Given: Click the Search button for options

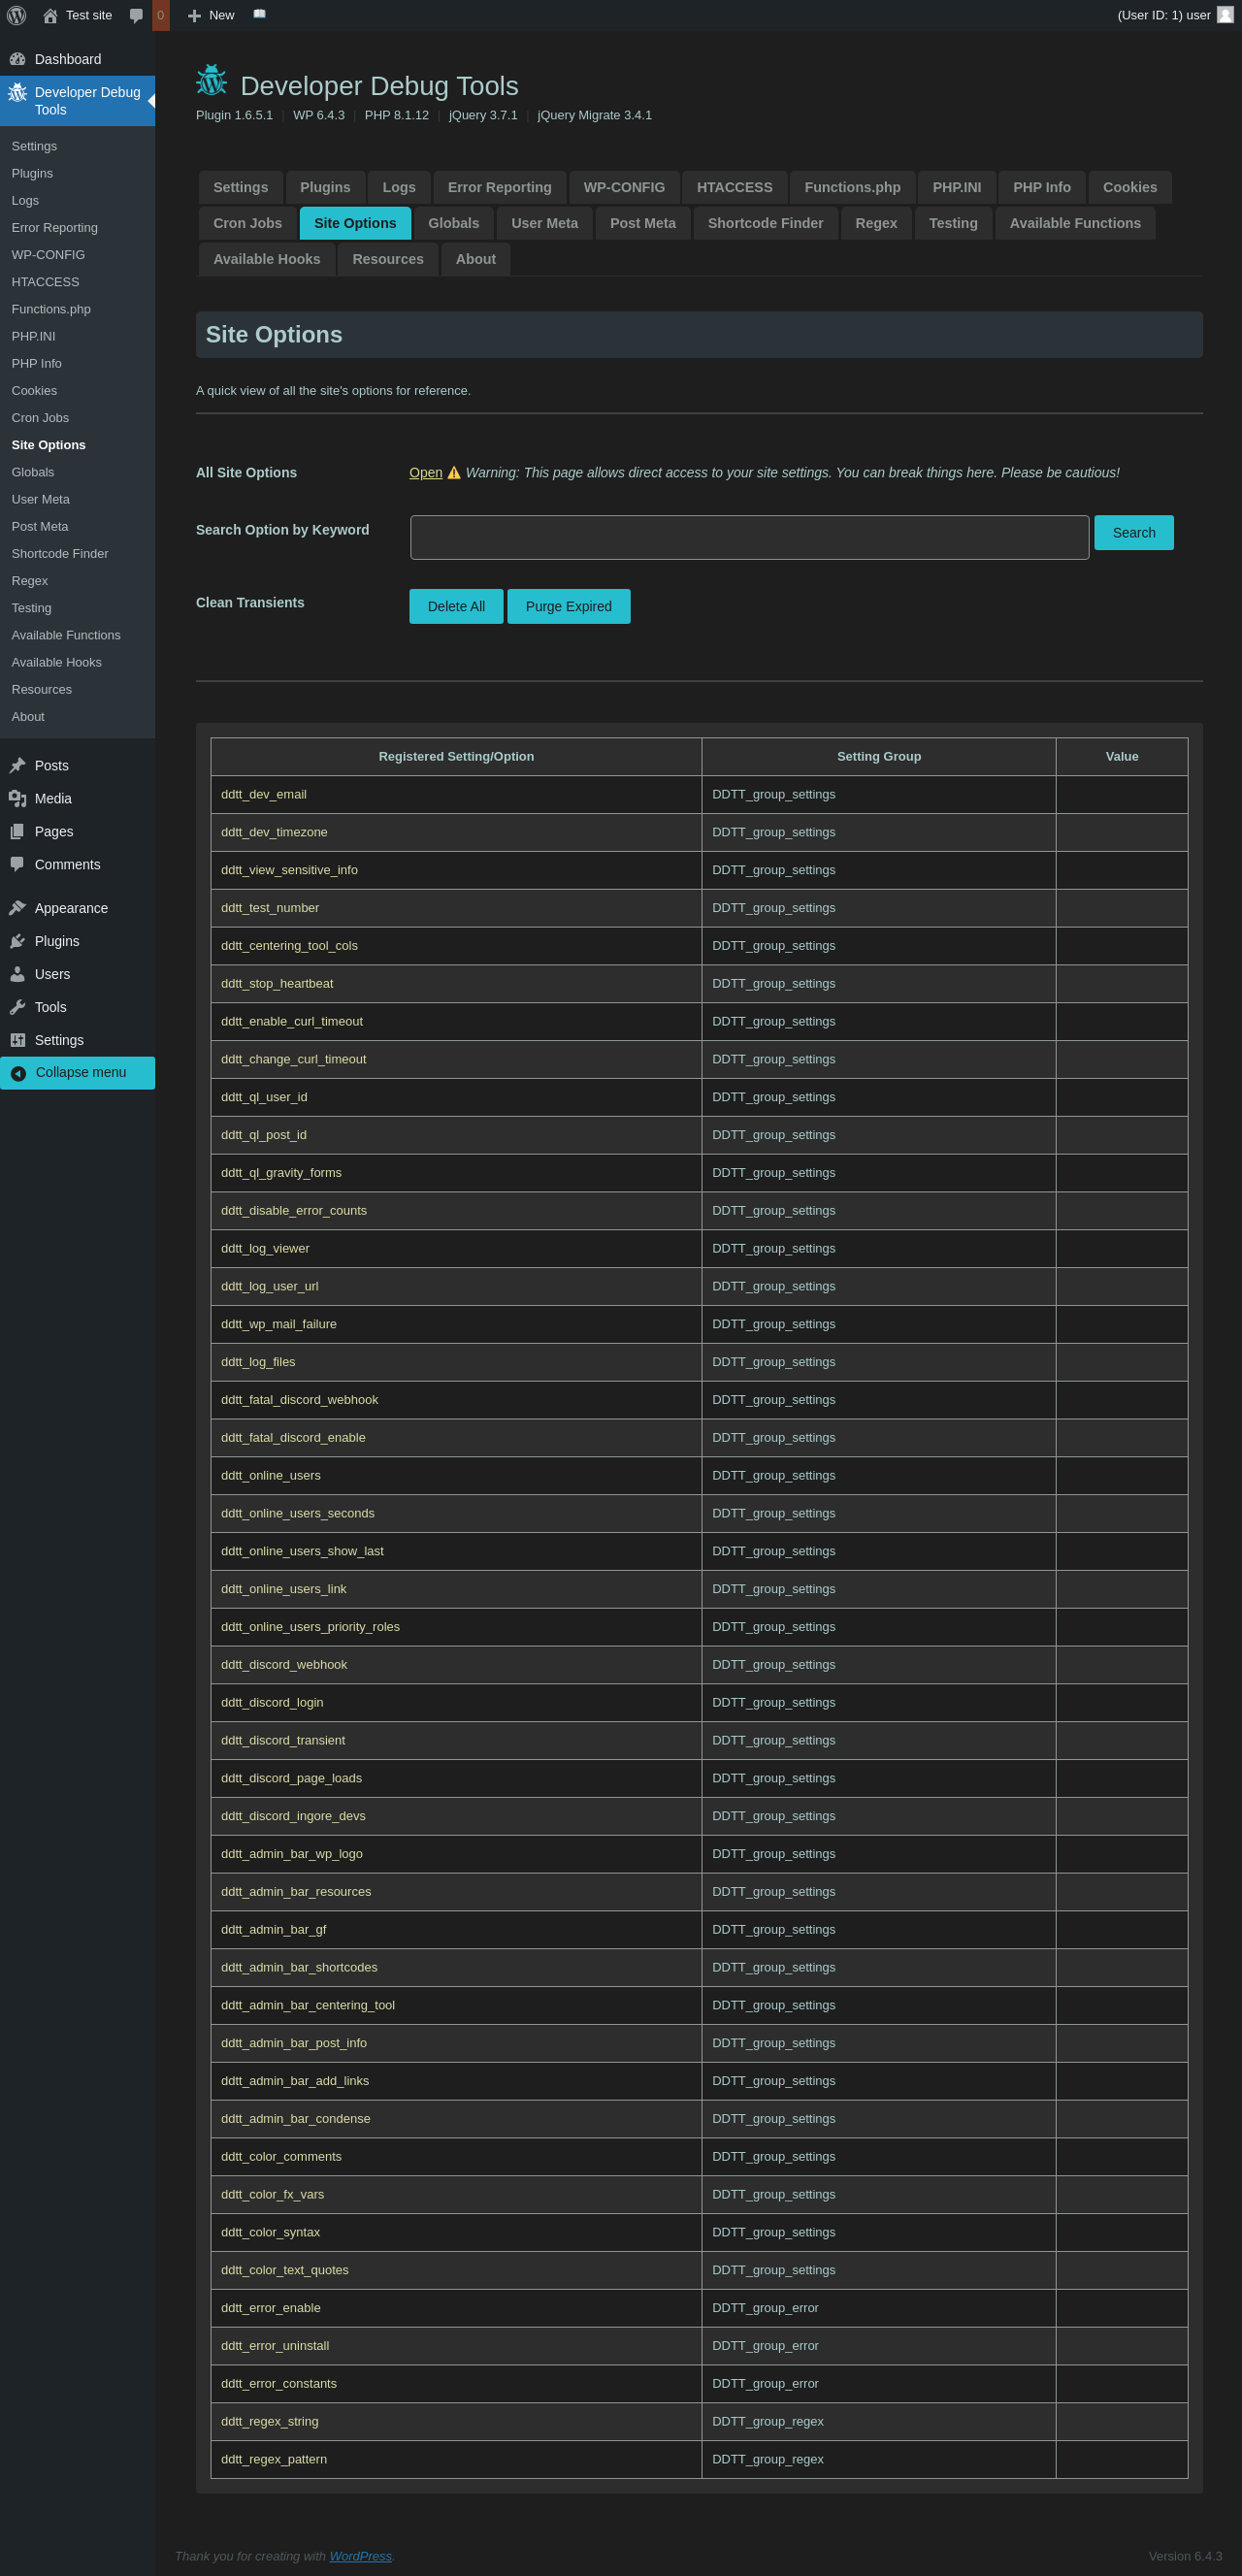Looking at the screenshot, I should (x=1133, y=533).
